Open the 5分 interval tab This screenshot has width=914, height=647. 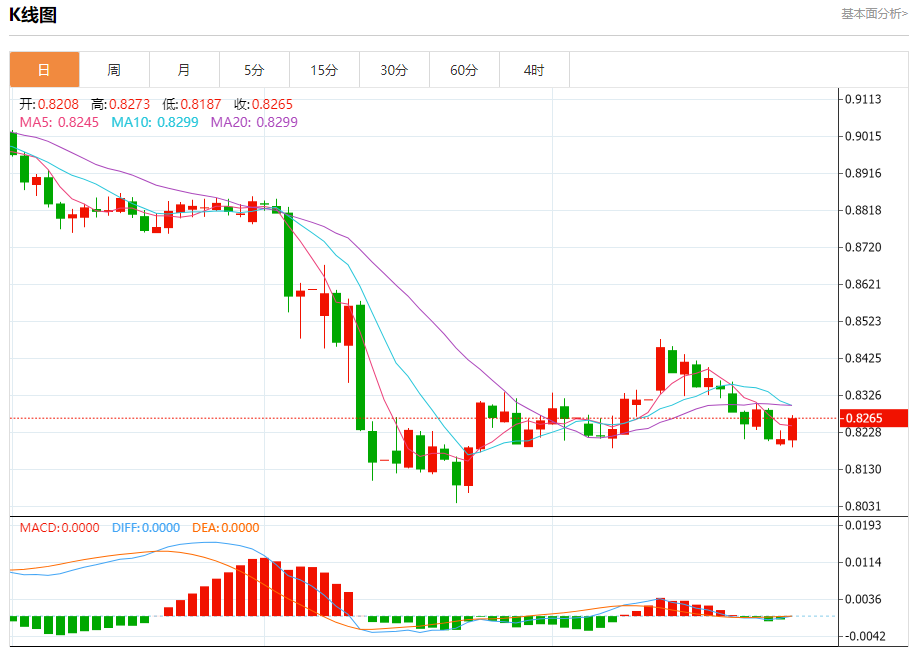(254, 70)
